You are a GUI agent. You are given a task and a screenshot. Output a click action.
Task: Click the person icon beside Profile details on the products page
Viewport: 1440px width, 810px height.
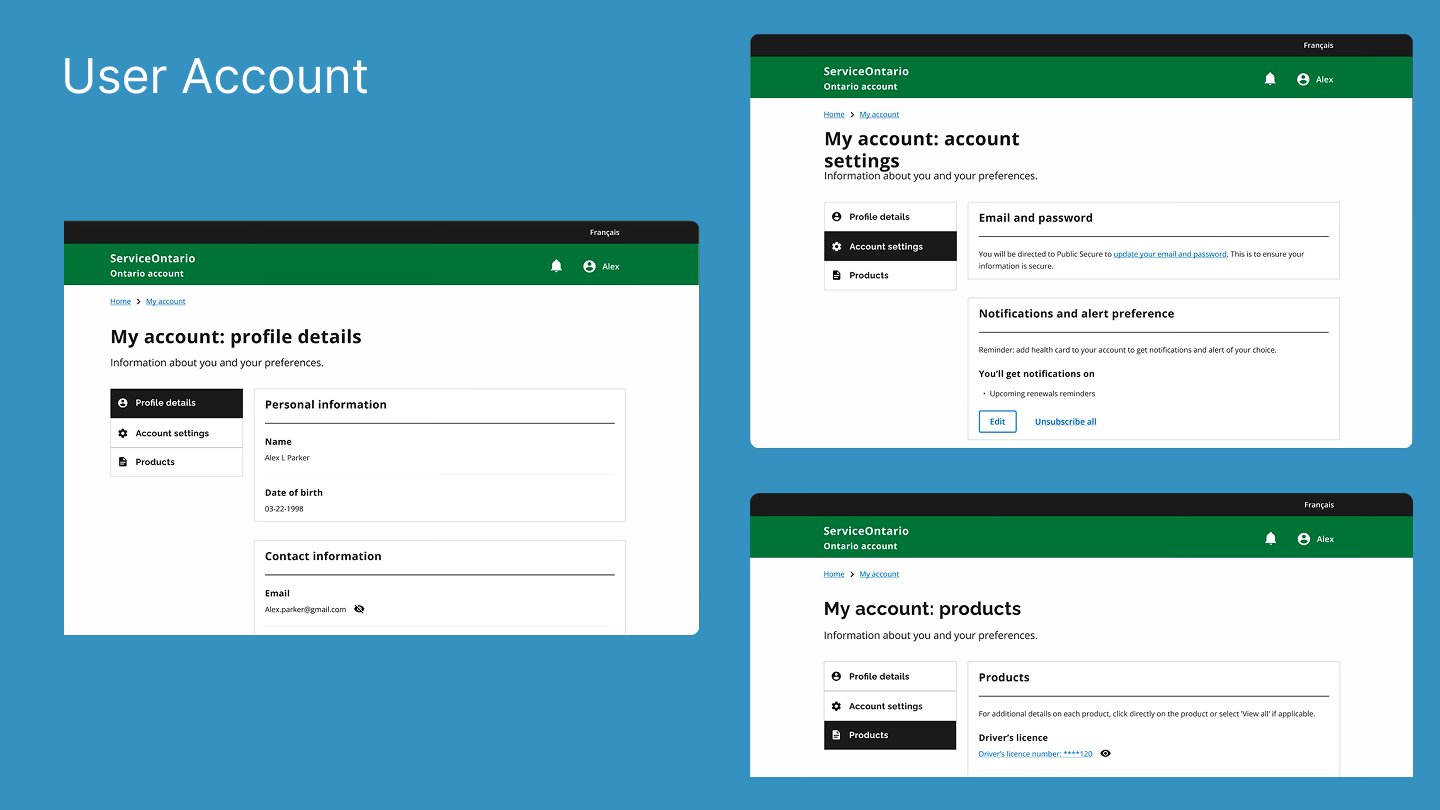(836, 676)
